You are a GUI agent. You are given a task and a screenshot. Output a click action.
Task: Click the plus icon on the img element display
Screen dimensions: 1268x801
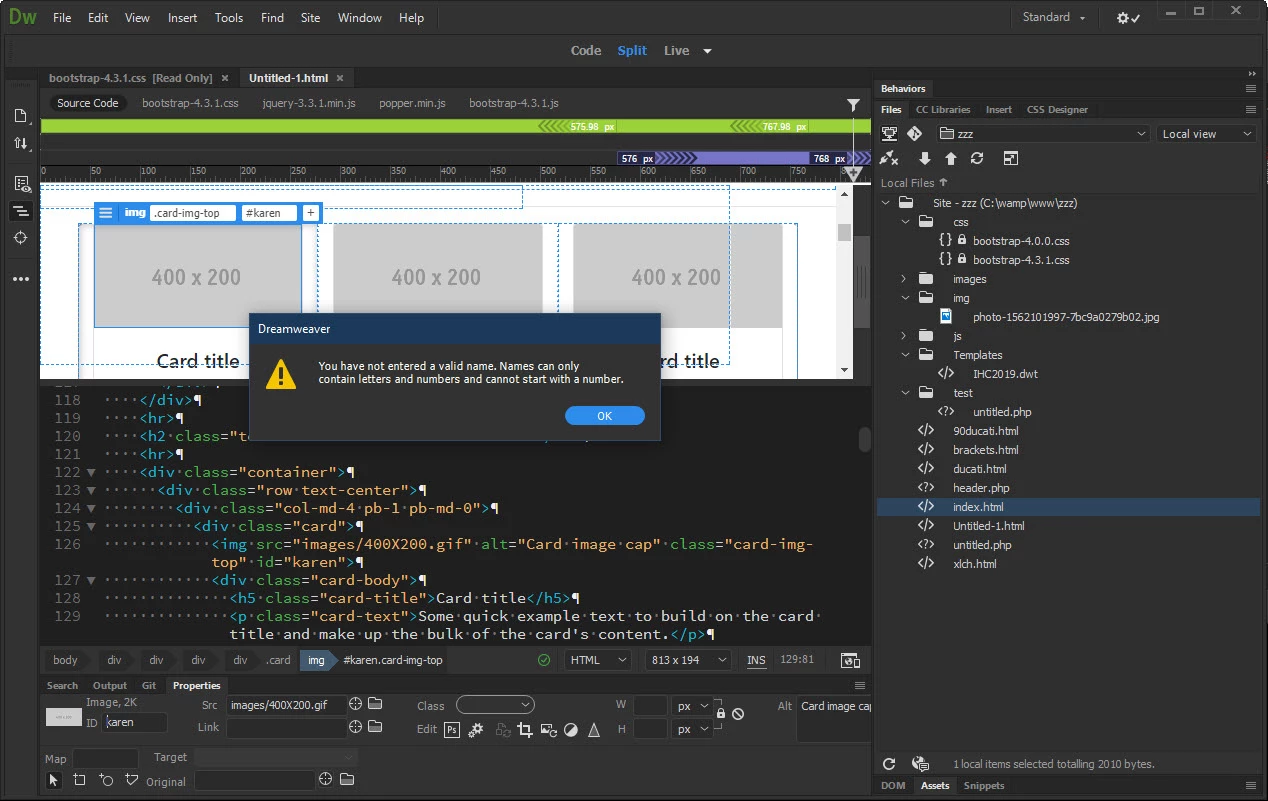pos(310,213)
